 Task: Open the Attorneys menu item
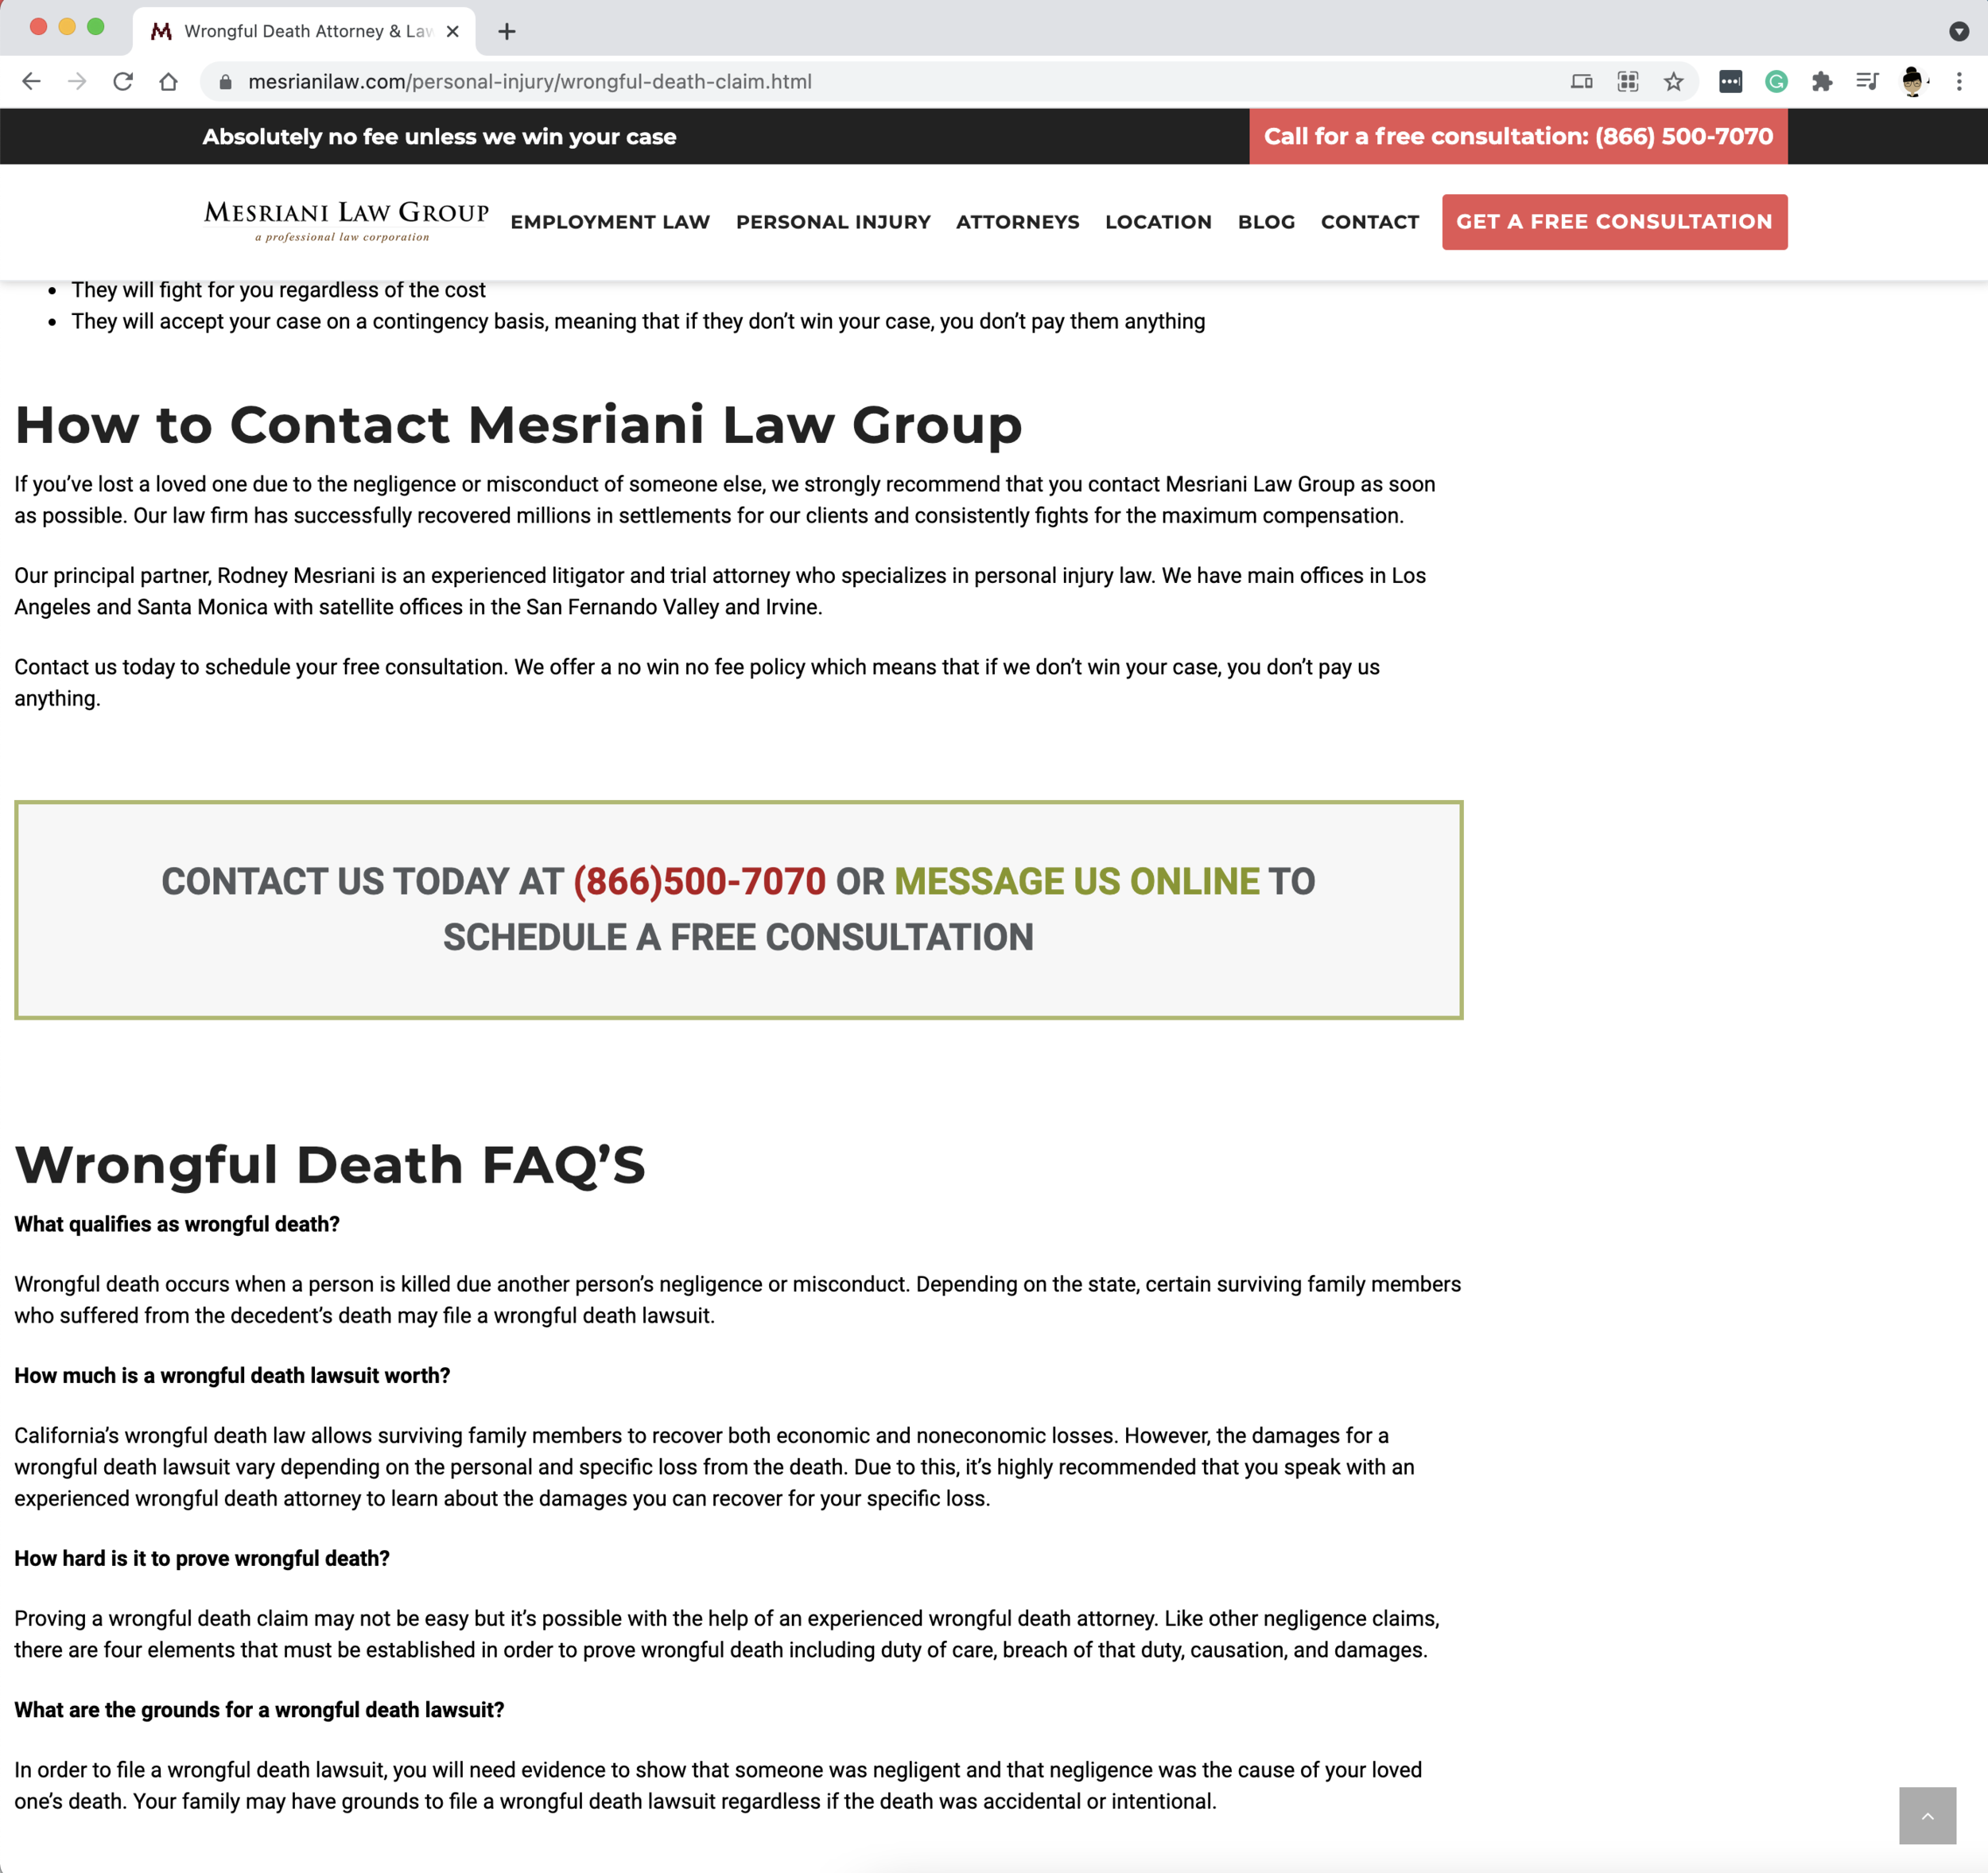point(1017,222)
